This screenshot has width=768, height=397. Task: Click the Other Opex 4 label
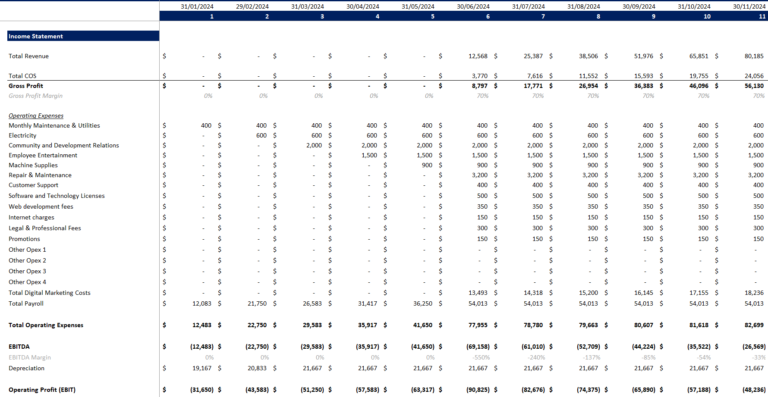pos(27,282)
